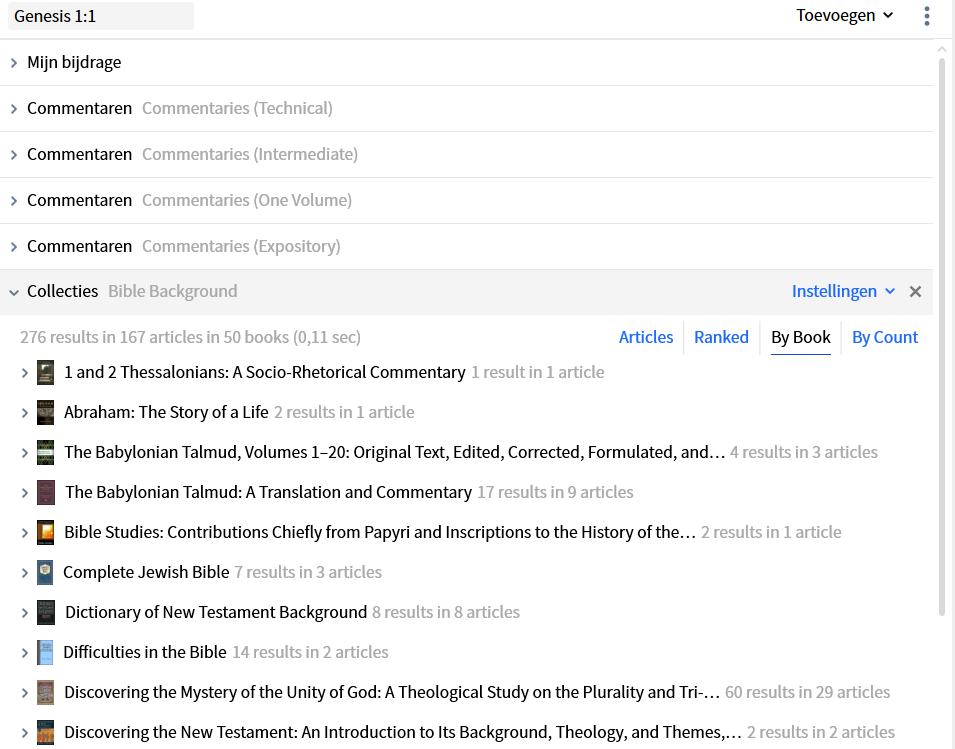Expand Commentaries (Expository) section
The width and height of the screenshot is (955, 749).
(14, 247)
